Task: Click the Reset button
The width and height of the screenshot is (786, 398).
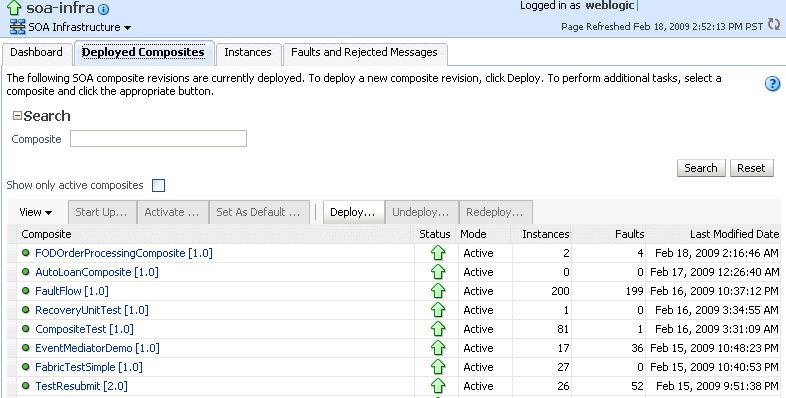Action: 751,168
